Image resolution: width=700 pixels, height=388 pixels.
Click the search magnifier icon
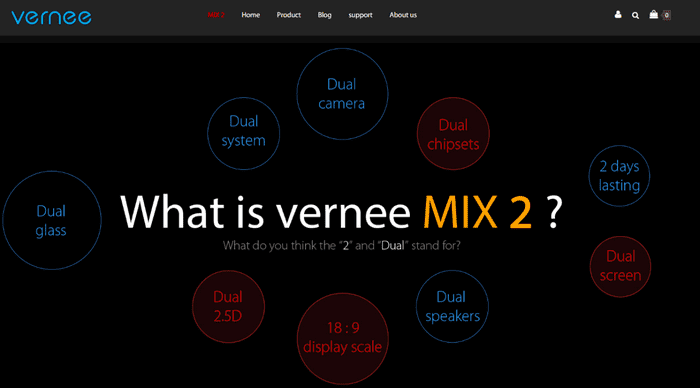[x=635, y=16]
